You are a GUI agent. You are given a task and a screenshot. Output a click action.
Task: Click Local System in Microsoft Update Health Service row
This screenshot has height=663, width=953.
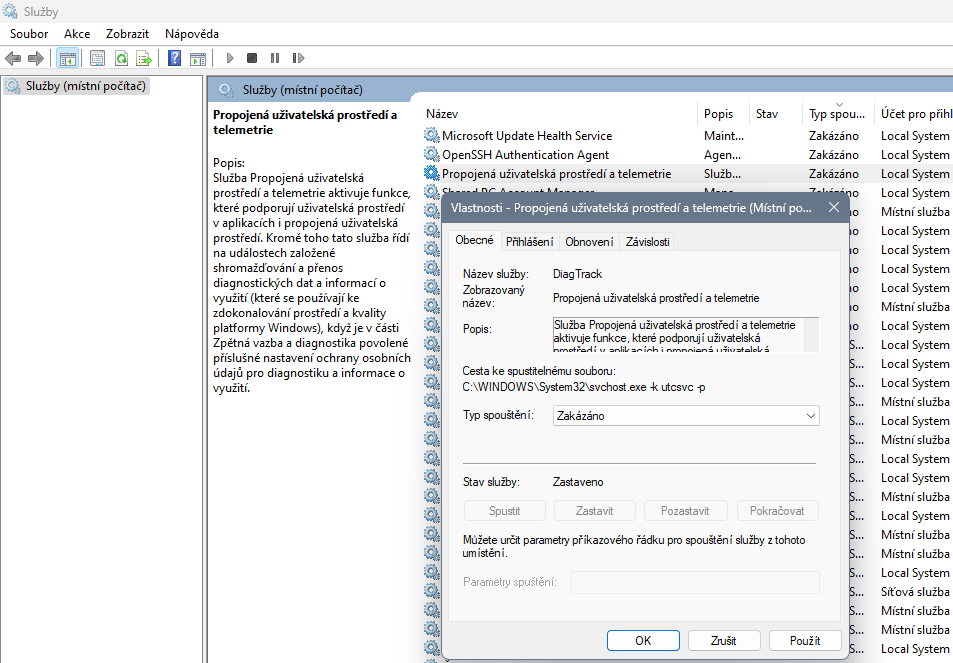(x=915, y=136)
